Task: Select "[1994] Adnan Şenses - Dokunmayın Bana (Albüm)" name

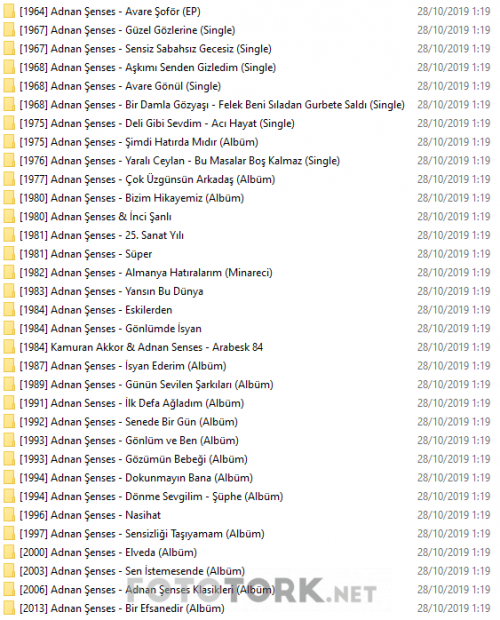Action: [136, 478]
